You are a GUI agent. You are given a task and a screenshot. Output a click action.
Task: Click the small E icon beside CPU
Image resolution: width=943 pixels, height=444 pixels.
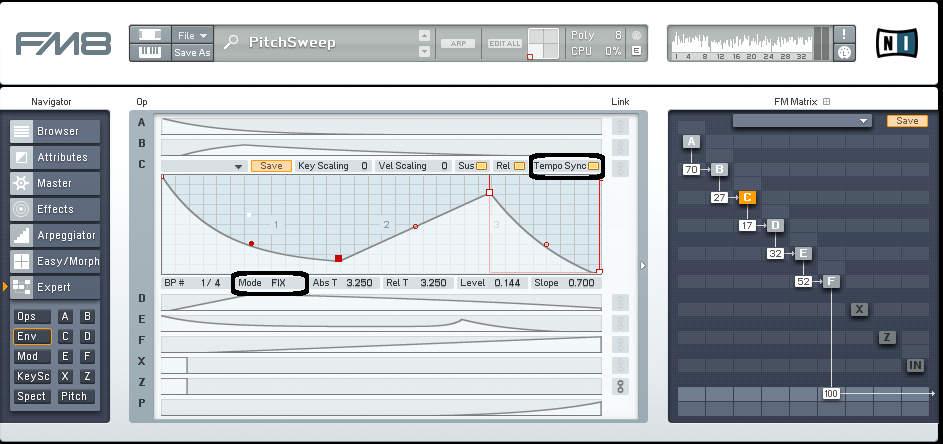[636, 51]
